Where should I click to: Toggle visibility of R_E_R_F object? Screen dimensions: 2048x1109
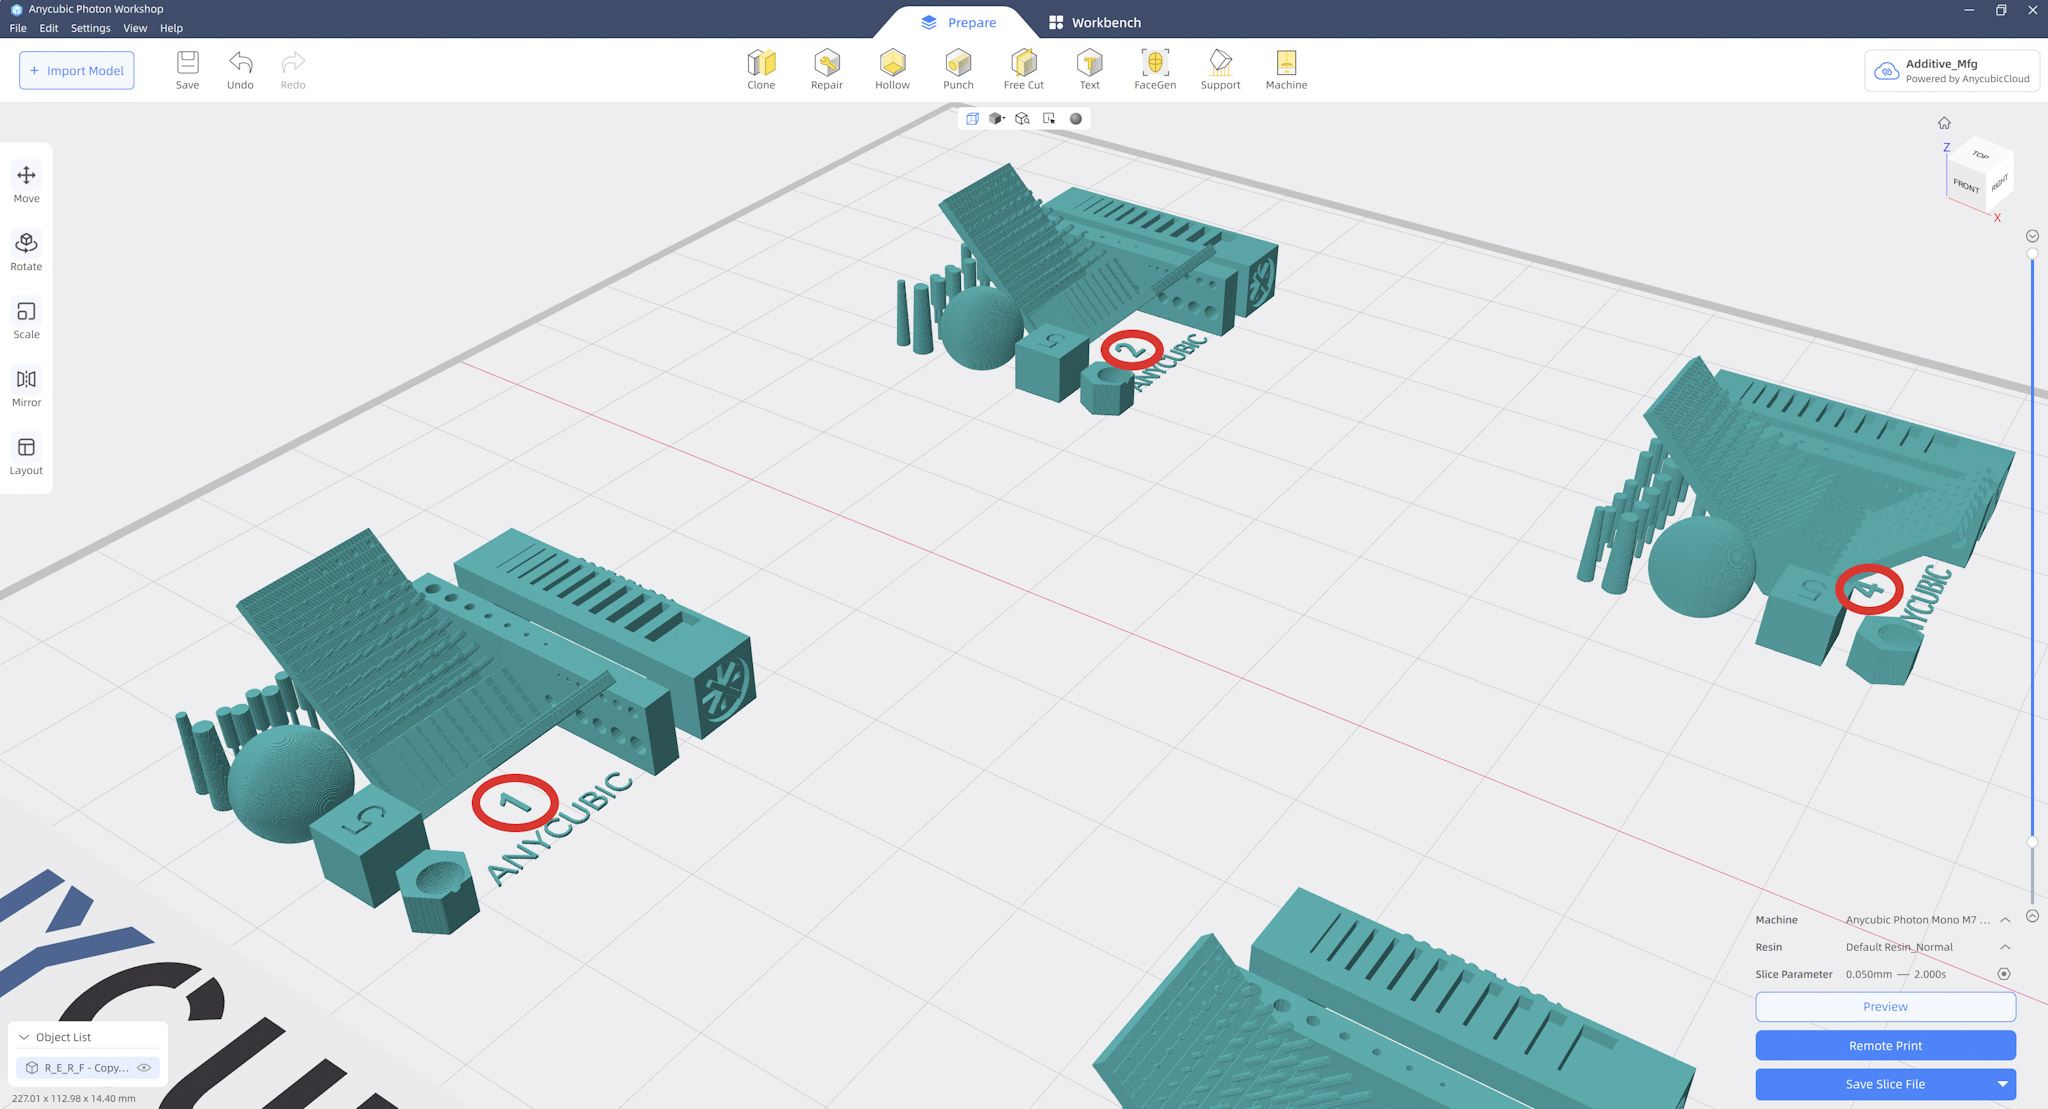coord(144,1068)
